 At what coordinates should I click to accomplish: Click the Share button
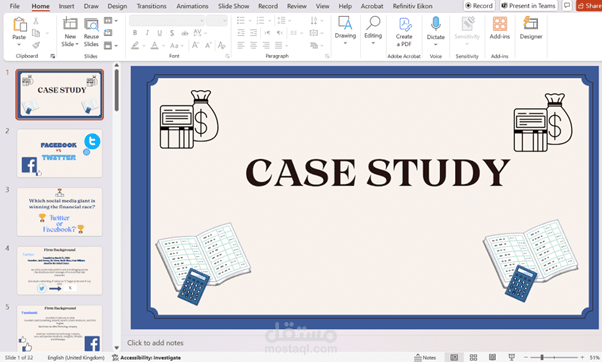point(589,6)
